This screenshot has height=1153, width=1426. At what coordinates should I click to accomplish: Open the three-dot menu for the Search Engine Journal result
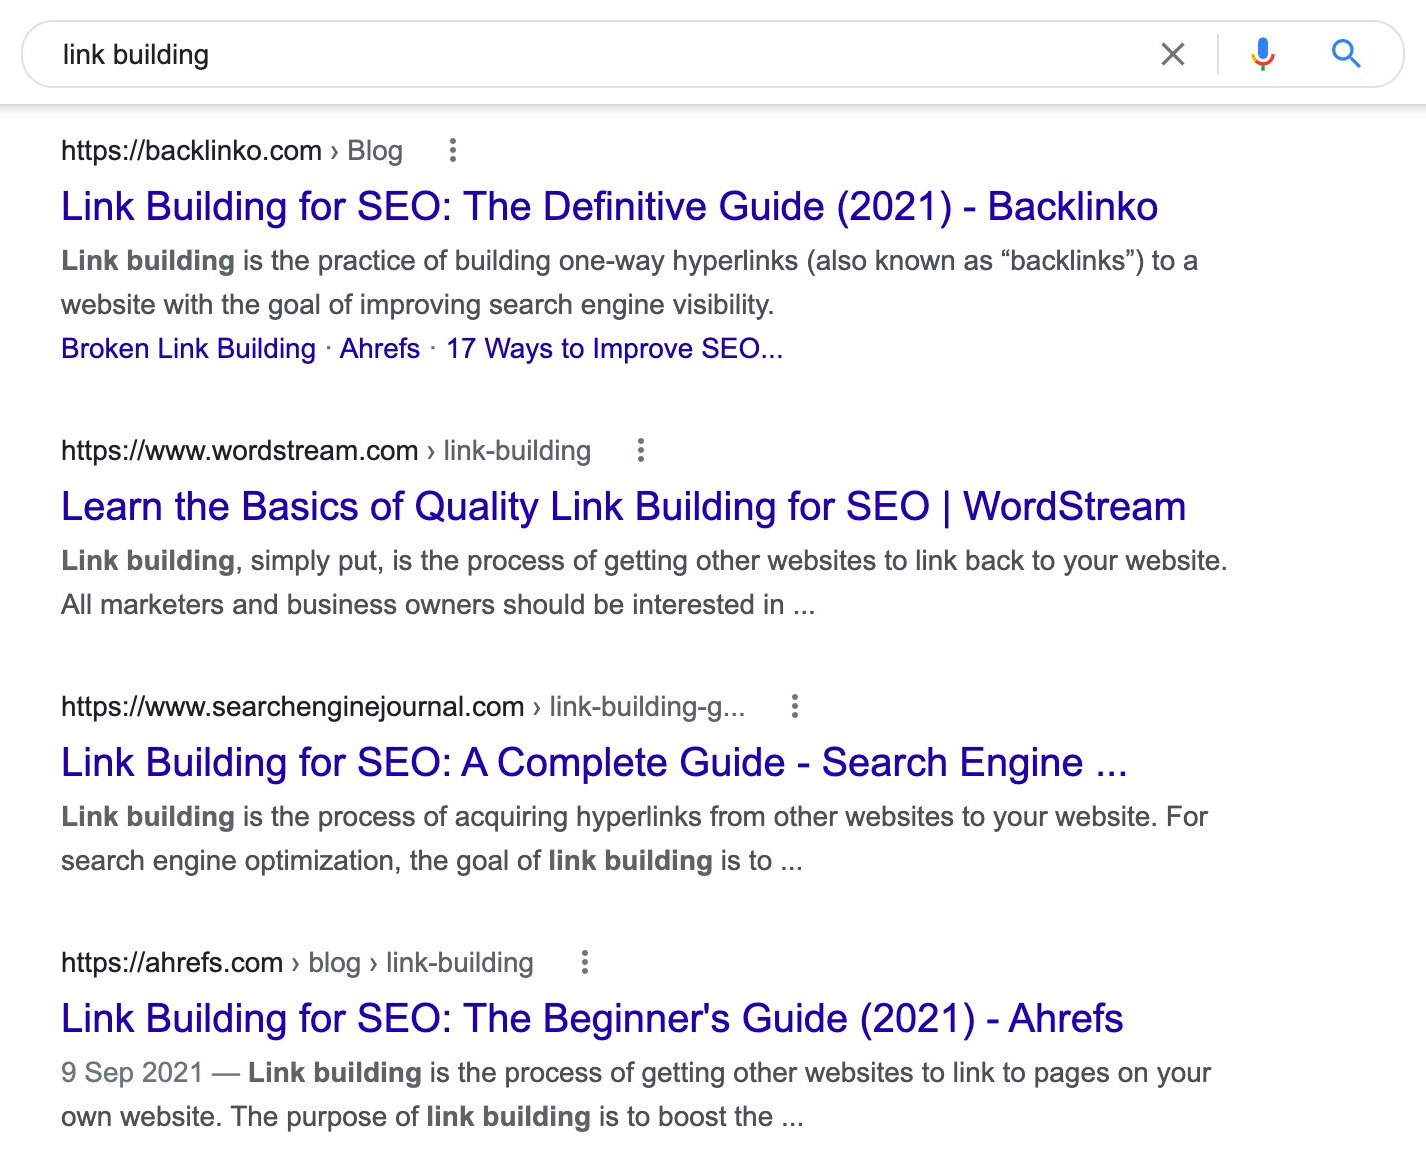click(795, 707)
